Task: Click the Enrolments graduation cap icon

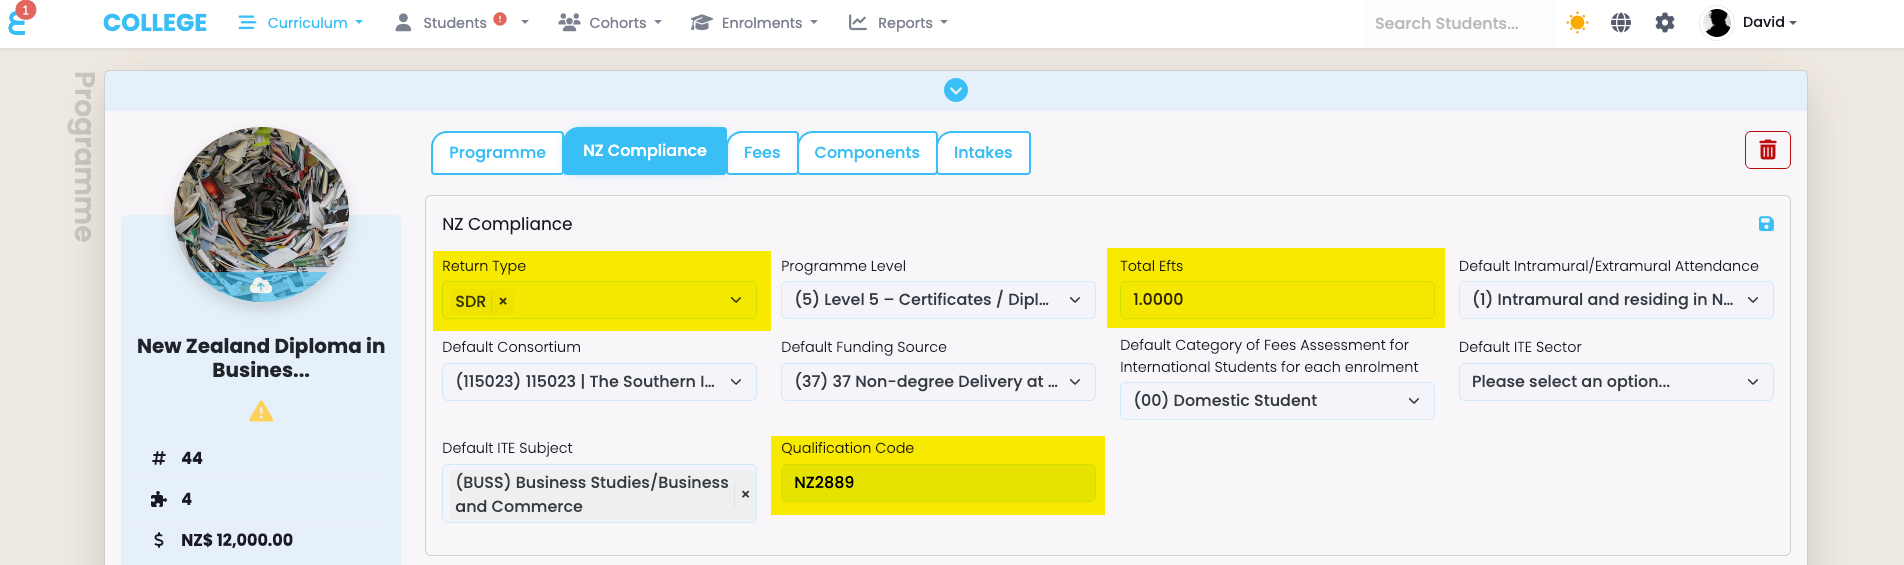Action: (x=701, y=22)
